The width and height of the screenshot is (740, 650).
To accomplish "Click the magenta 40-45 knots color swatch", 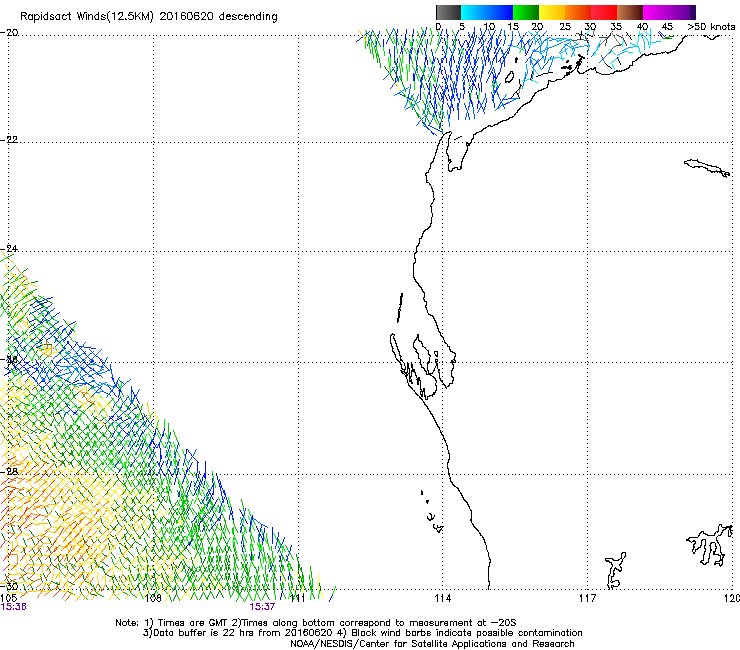I will 656,12.
